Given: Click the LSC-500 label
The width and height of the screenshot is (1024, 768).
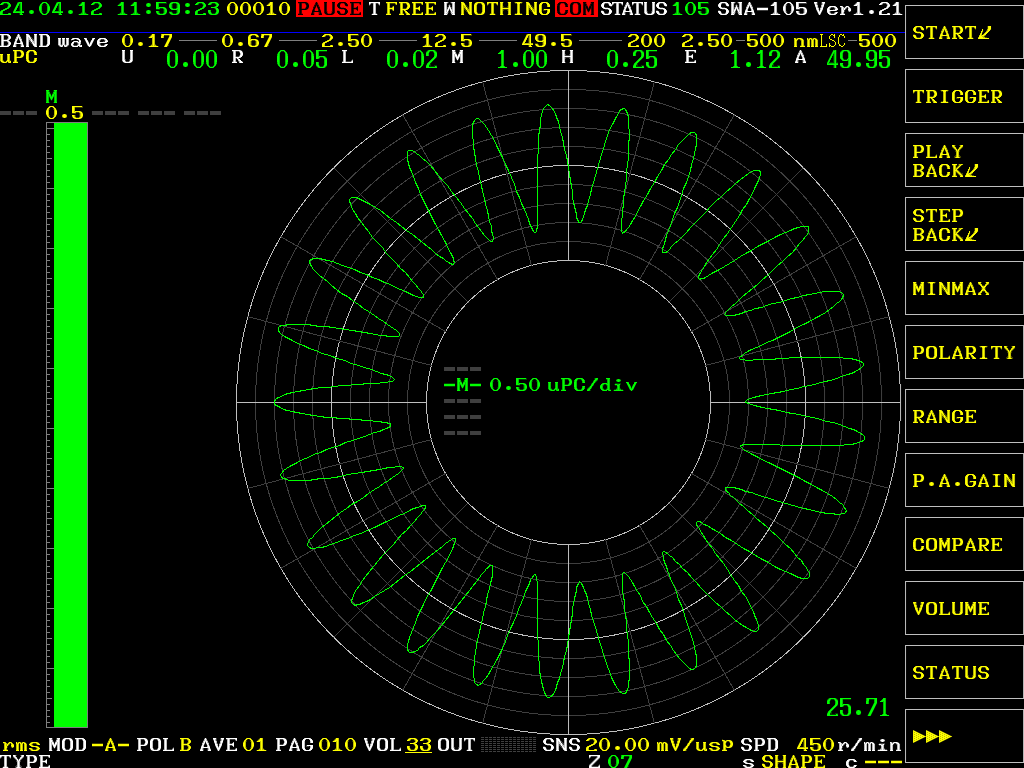Looking at the screenshot, I should (858, 41).
